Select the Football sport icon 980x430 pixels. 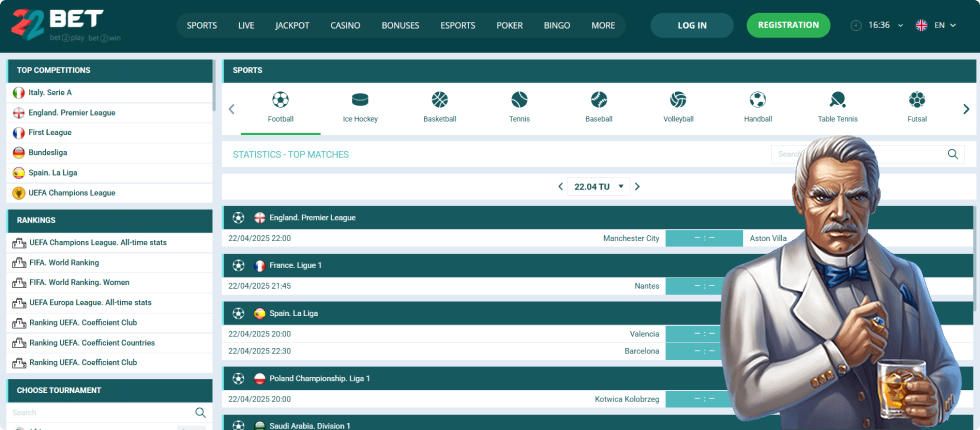tap(281, 100)
